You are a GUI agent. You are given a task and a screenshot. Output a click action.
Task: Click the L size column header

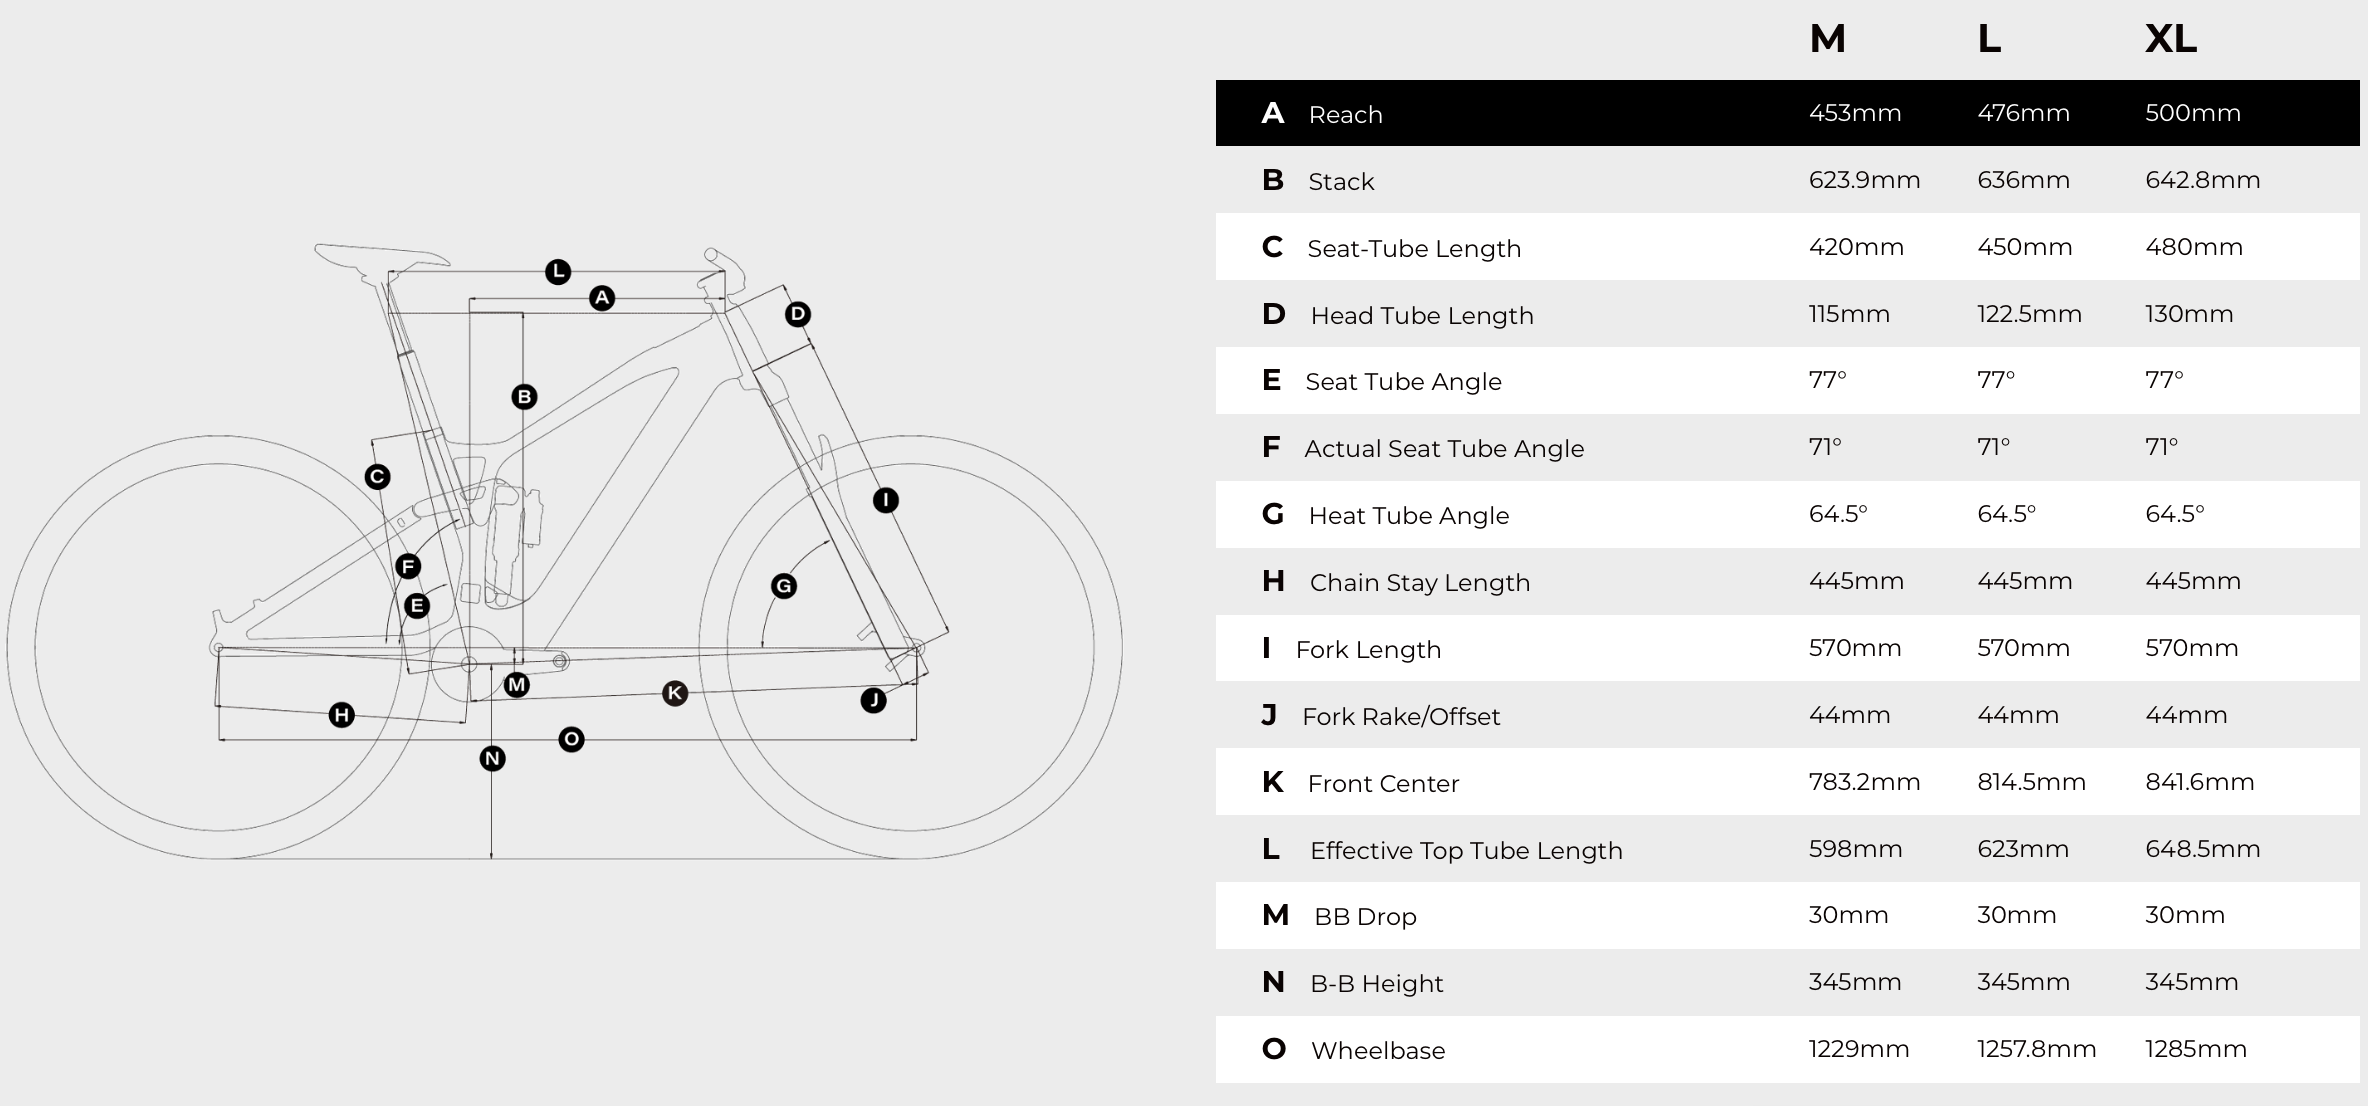[1989, 39]
